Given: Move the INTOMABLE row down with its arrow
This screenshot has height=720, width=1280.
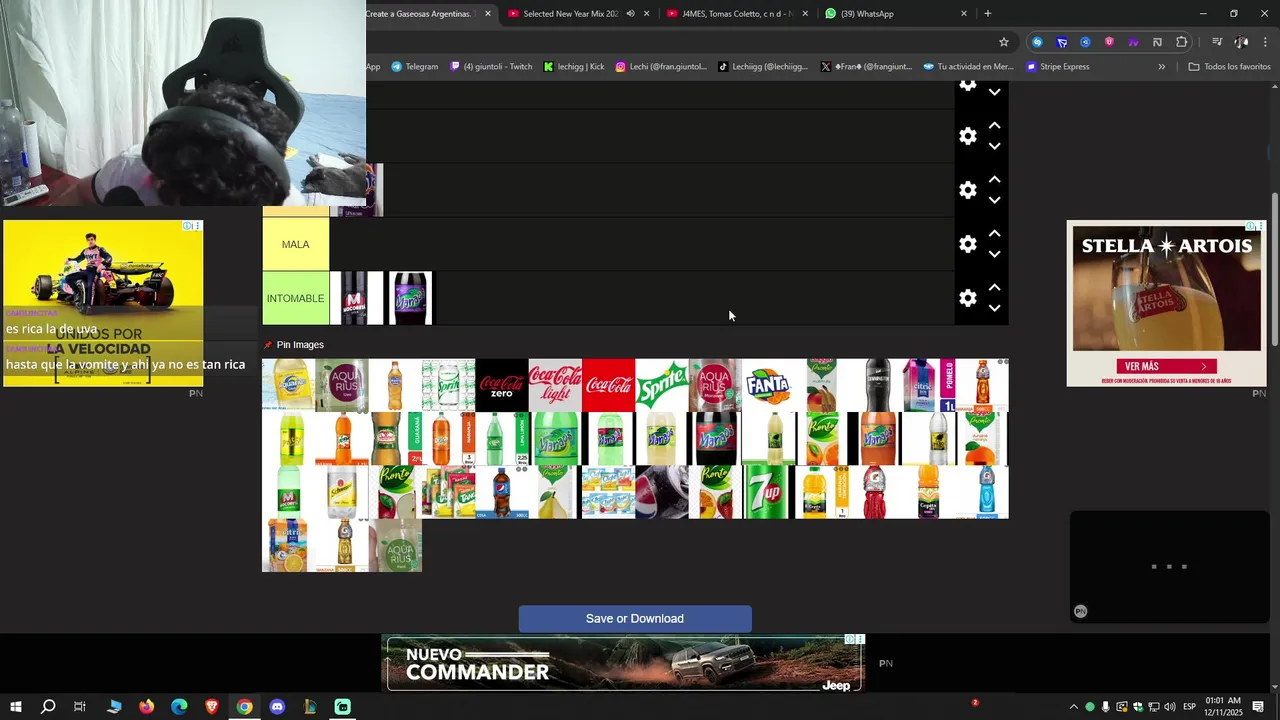Looking at the screenshot, I should (x=994, y=308).
